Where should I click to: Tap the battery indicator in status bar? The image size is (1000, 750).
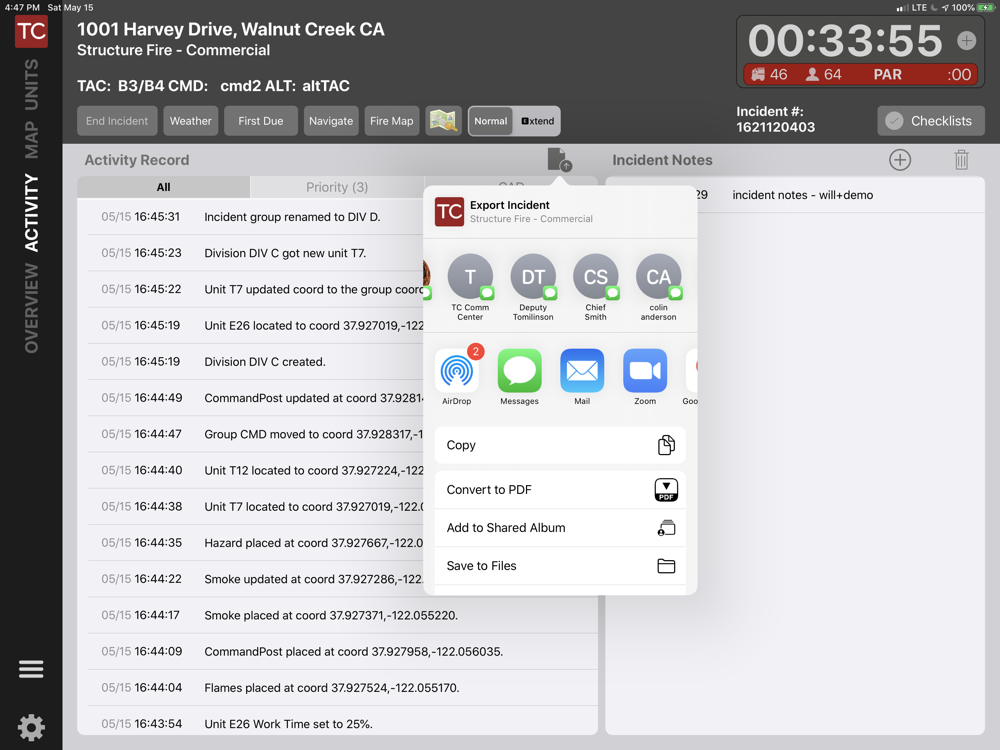986,8
